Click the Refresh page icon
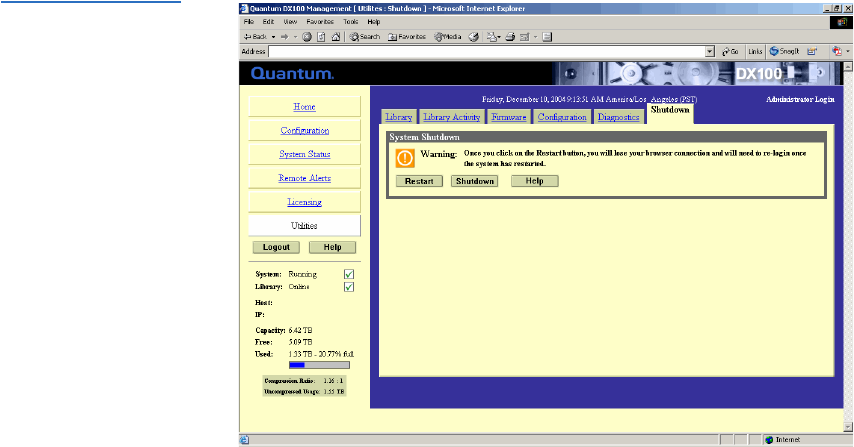This screenshot has height=447, width=854. click(321, 36)
